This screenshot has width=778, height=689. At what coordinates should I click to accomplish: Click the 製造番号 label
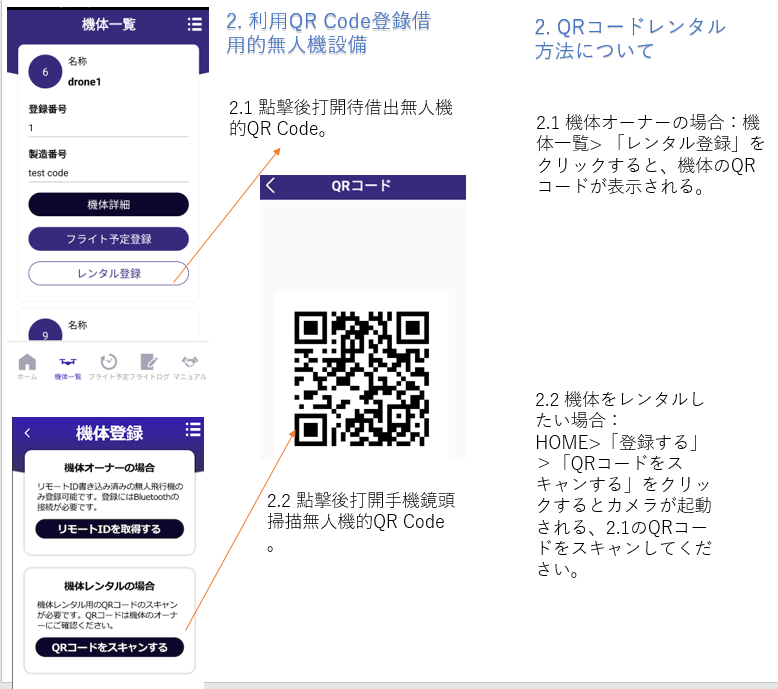(x=48, y=154)
